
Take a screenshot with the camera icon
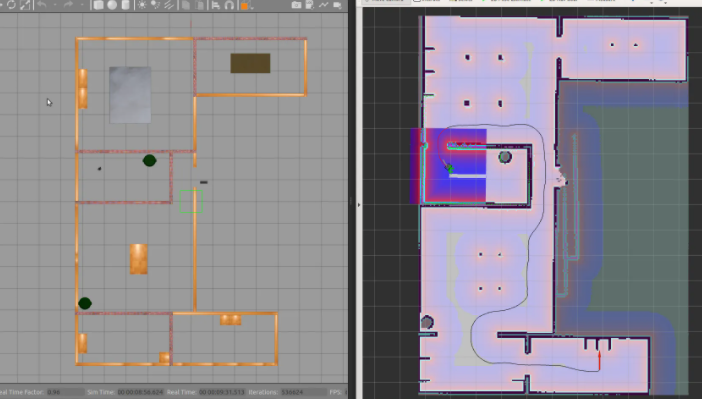pyautogui.click(x=296, y=5)
